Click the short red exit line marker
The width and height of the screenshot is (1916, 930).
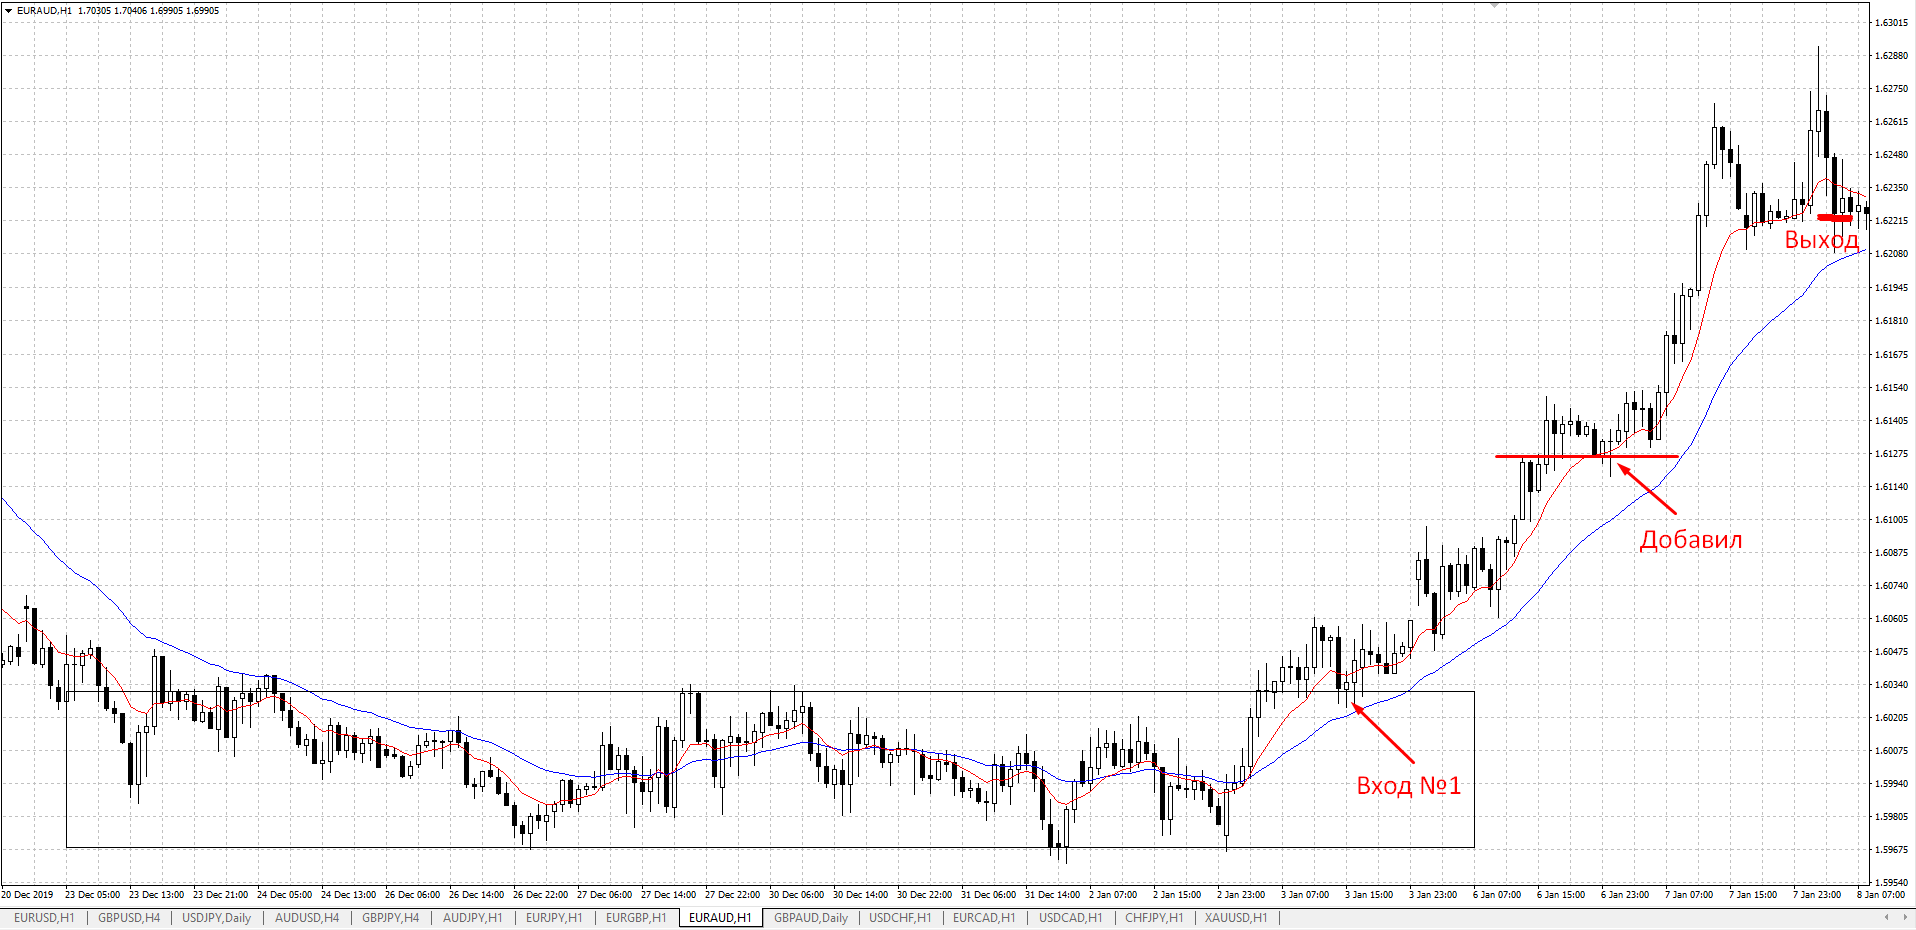point(1835,217)
